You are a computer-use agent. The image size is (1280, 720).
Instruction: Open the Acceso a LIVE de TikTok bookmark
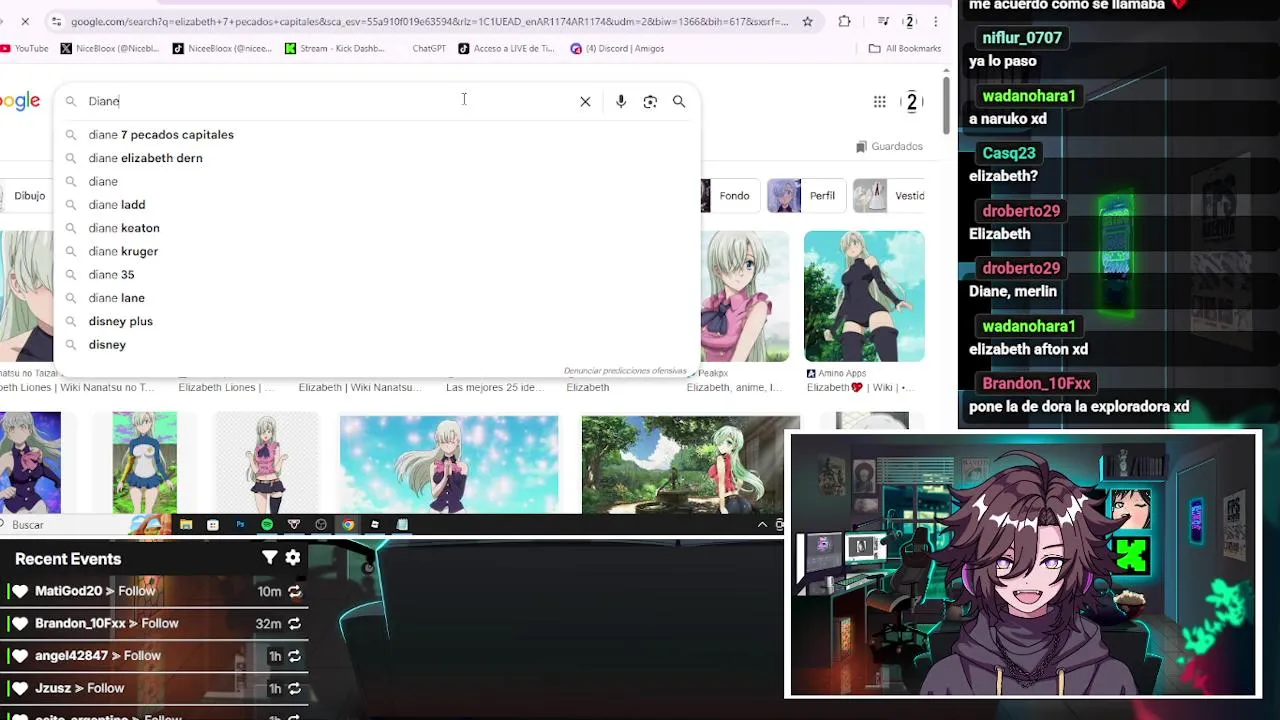pos(506,48)
